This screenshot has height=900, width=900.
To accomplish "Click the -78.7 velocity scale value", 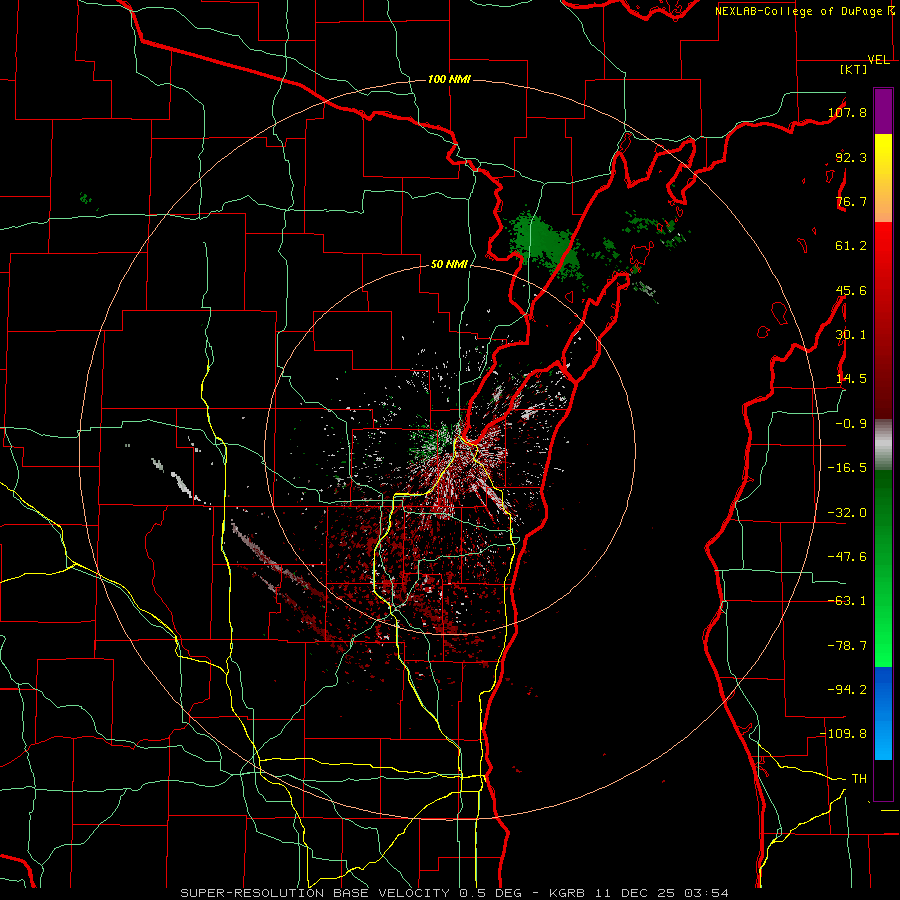I will (847, 646).
